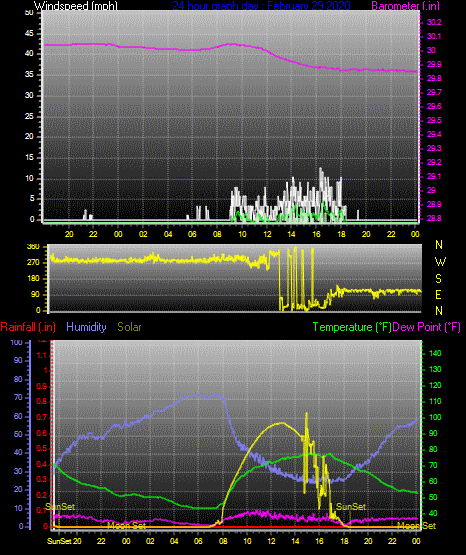Click the humidity axis value '80'
466x555 pixels.
[x=18, y=379]
